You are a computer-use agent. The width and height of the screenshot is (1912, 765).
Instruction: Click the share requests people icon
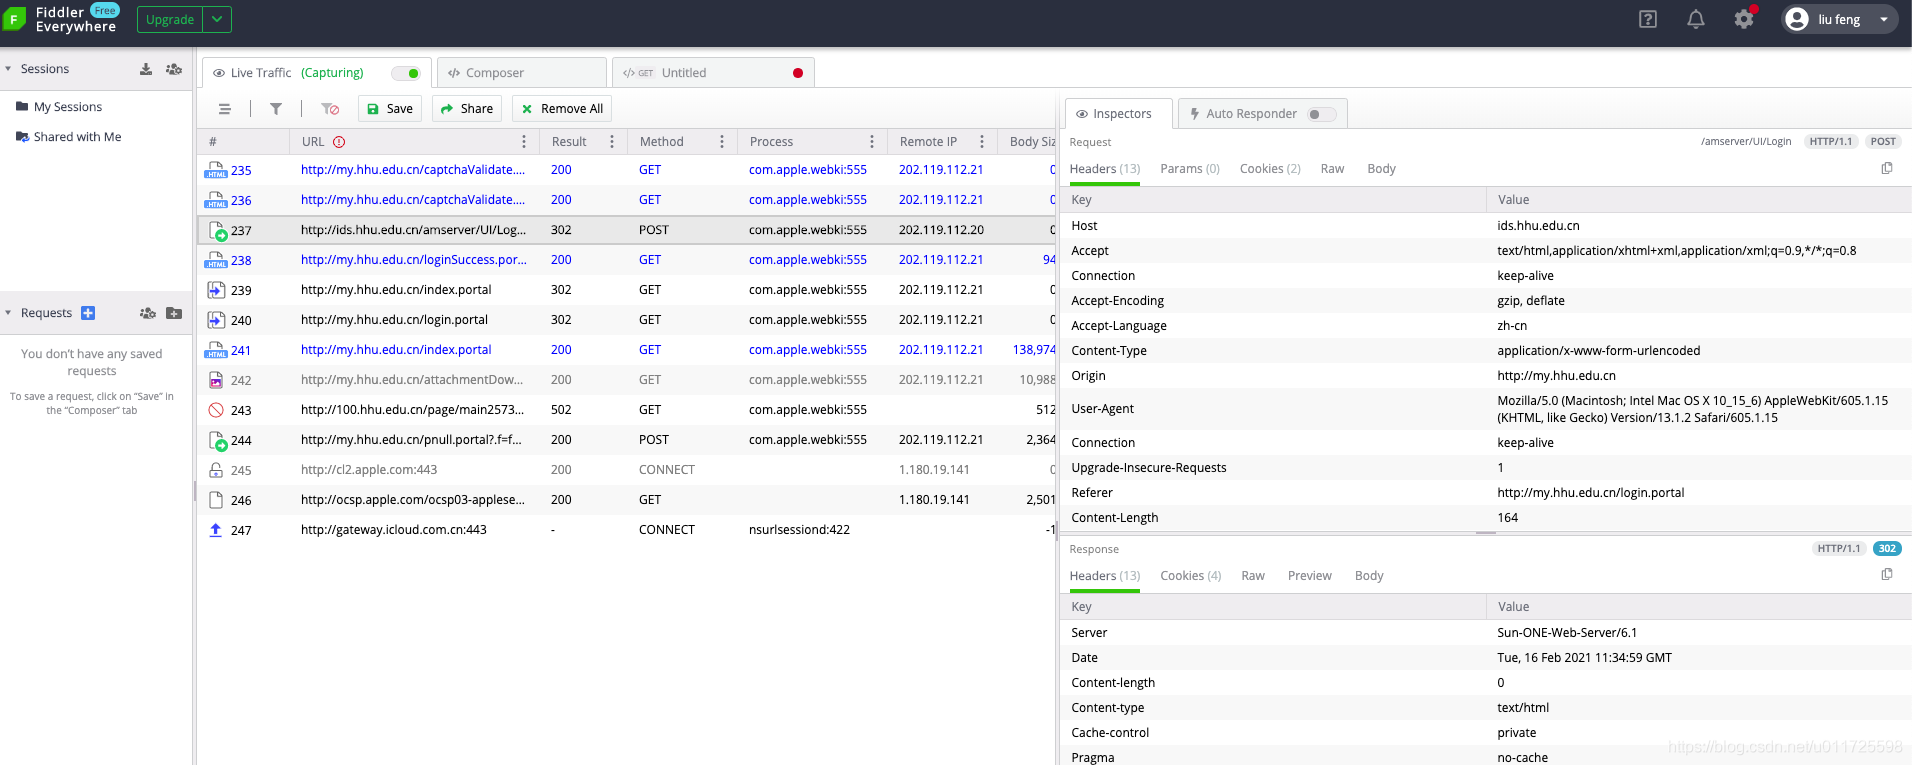click(x=148, y=313)
